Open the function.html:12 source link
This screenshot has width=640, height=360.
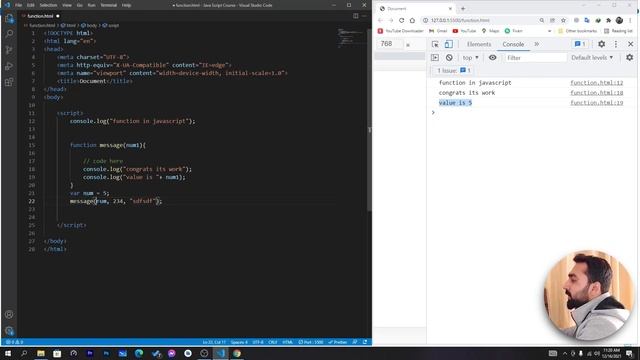(596, 83)
